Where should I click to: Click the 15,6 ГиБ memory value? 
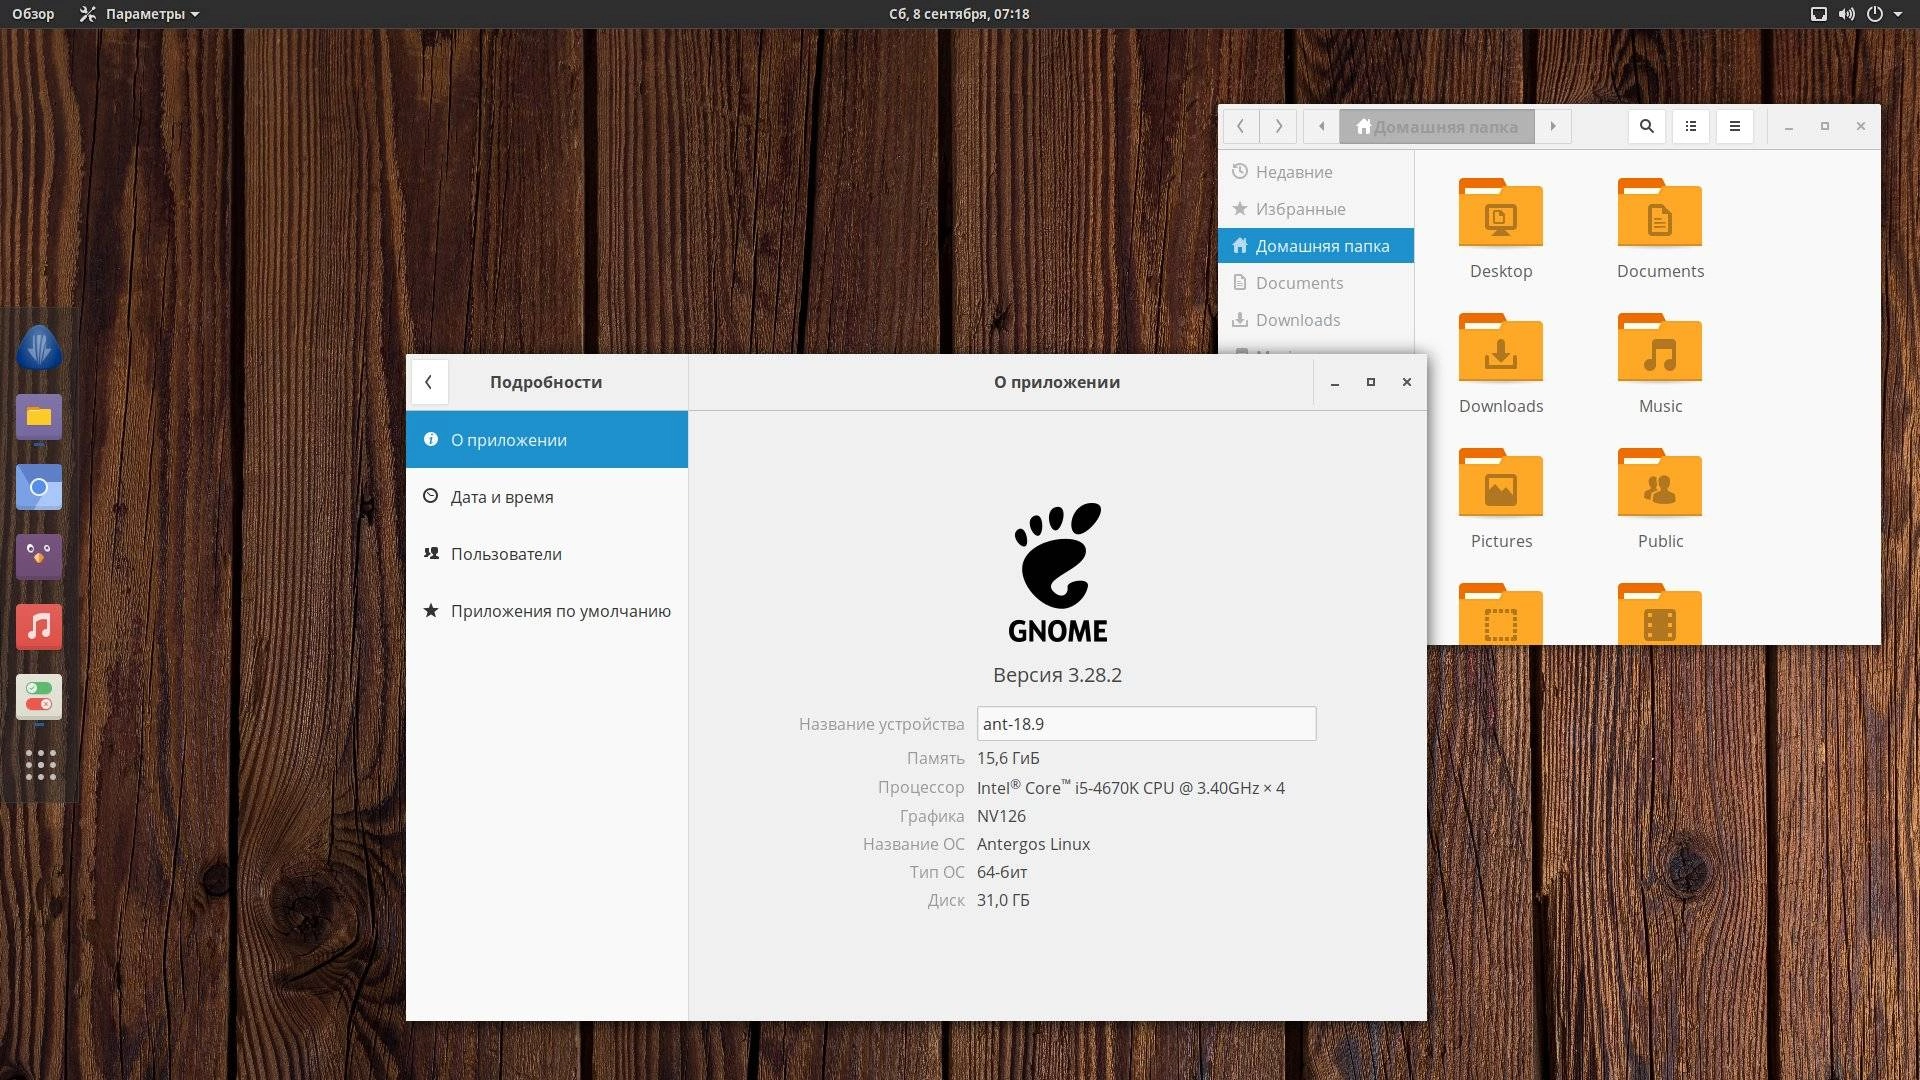pyautogui.click(x=1008, y=758)
